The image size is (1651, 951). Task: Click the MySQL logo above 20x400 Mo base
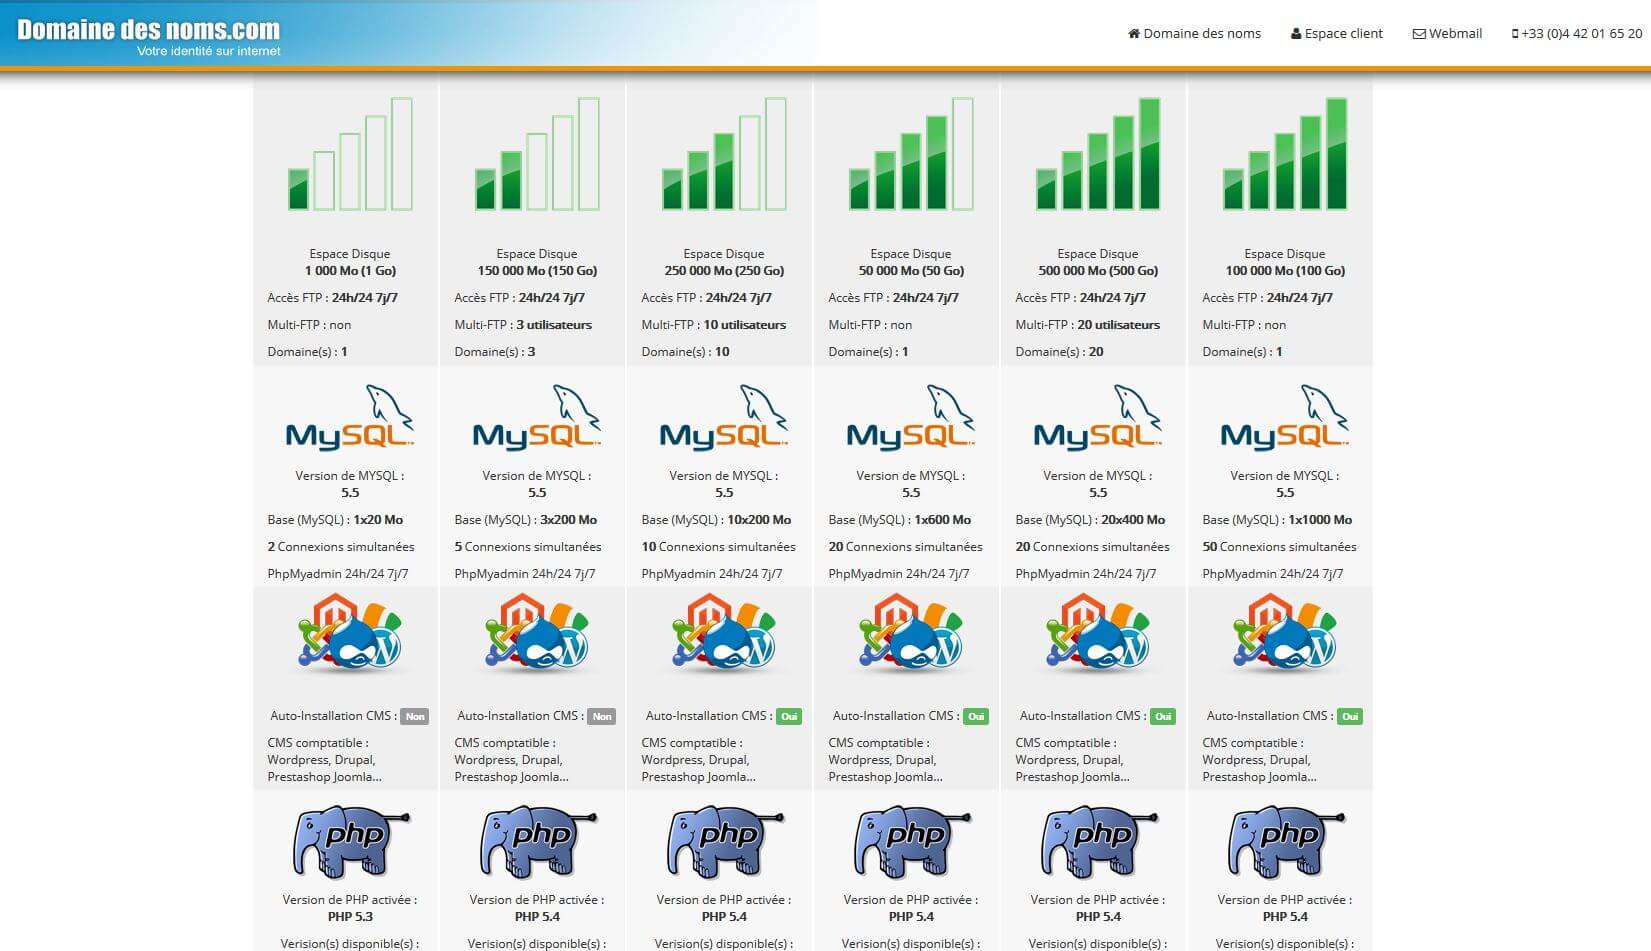[x=1098, y=417]
